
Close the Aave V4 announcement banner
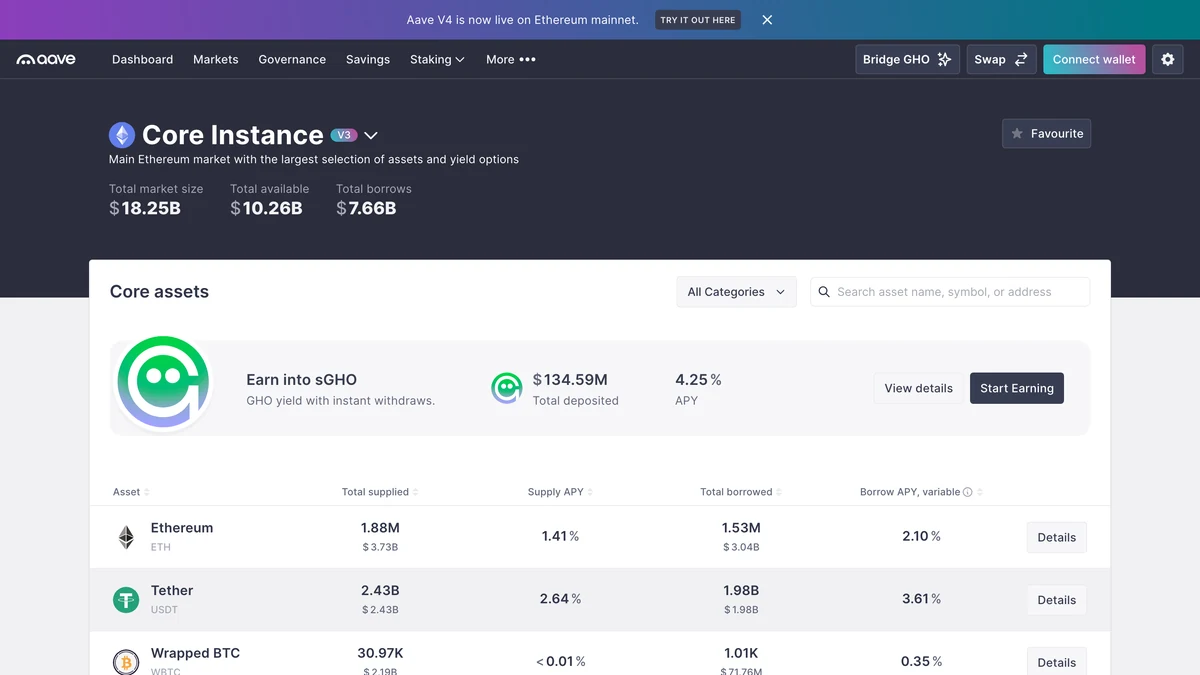[767, 20]
